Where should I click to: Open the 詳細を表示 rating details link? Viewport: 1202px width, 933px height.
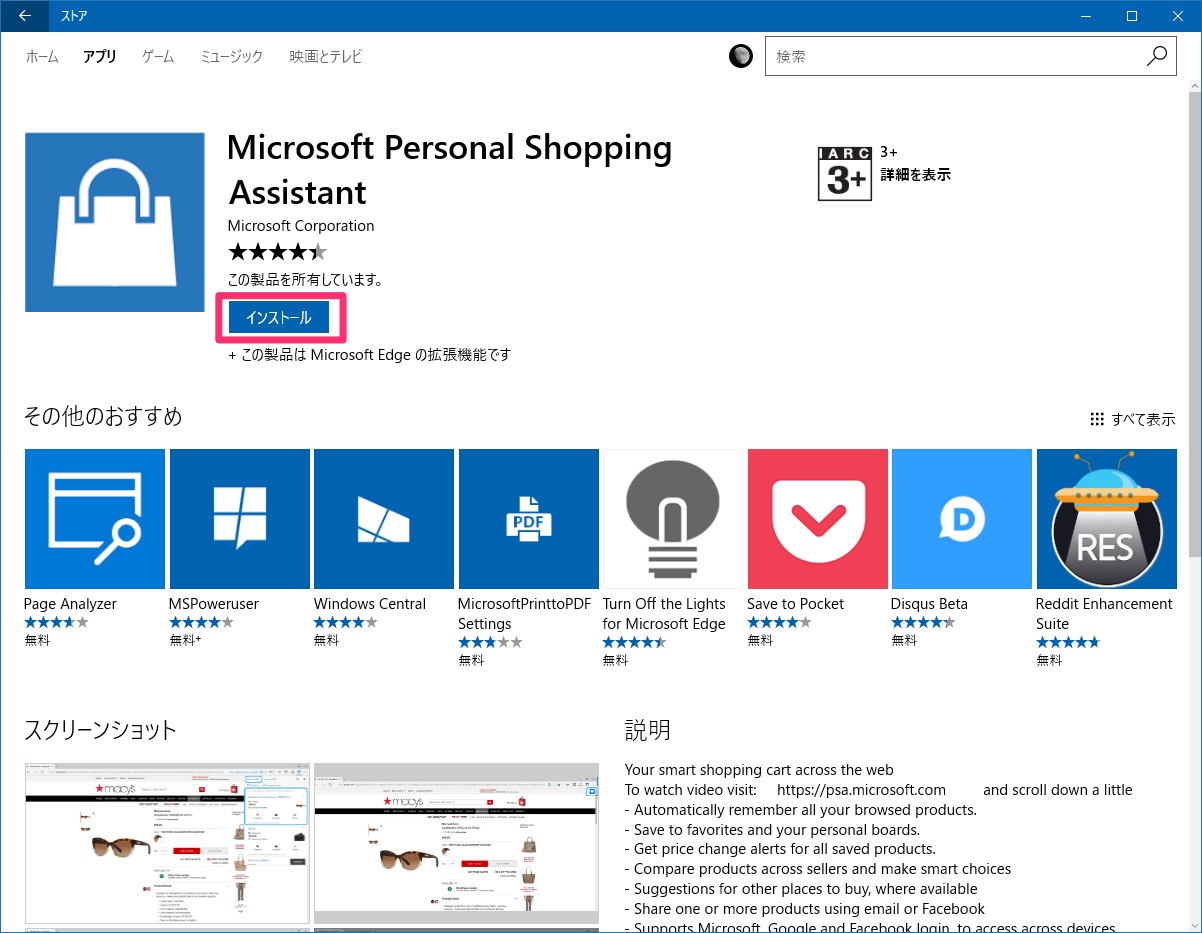point(915,175)
